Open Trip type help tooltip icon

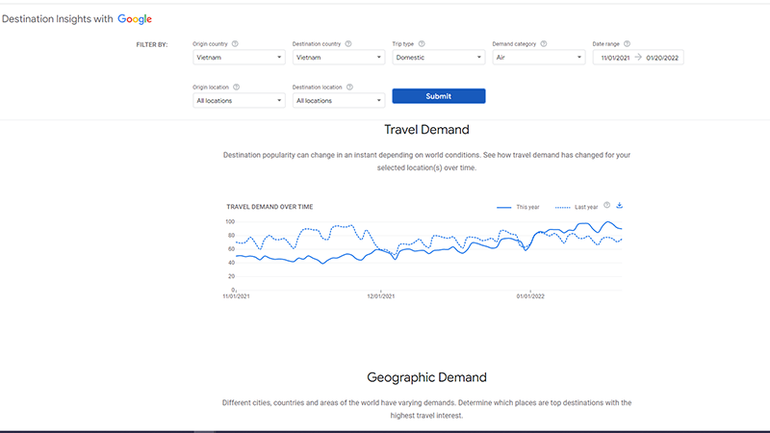point(422,44)
